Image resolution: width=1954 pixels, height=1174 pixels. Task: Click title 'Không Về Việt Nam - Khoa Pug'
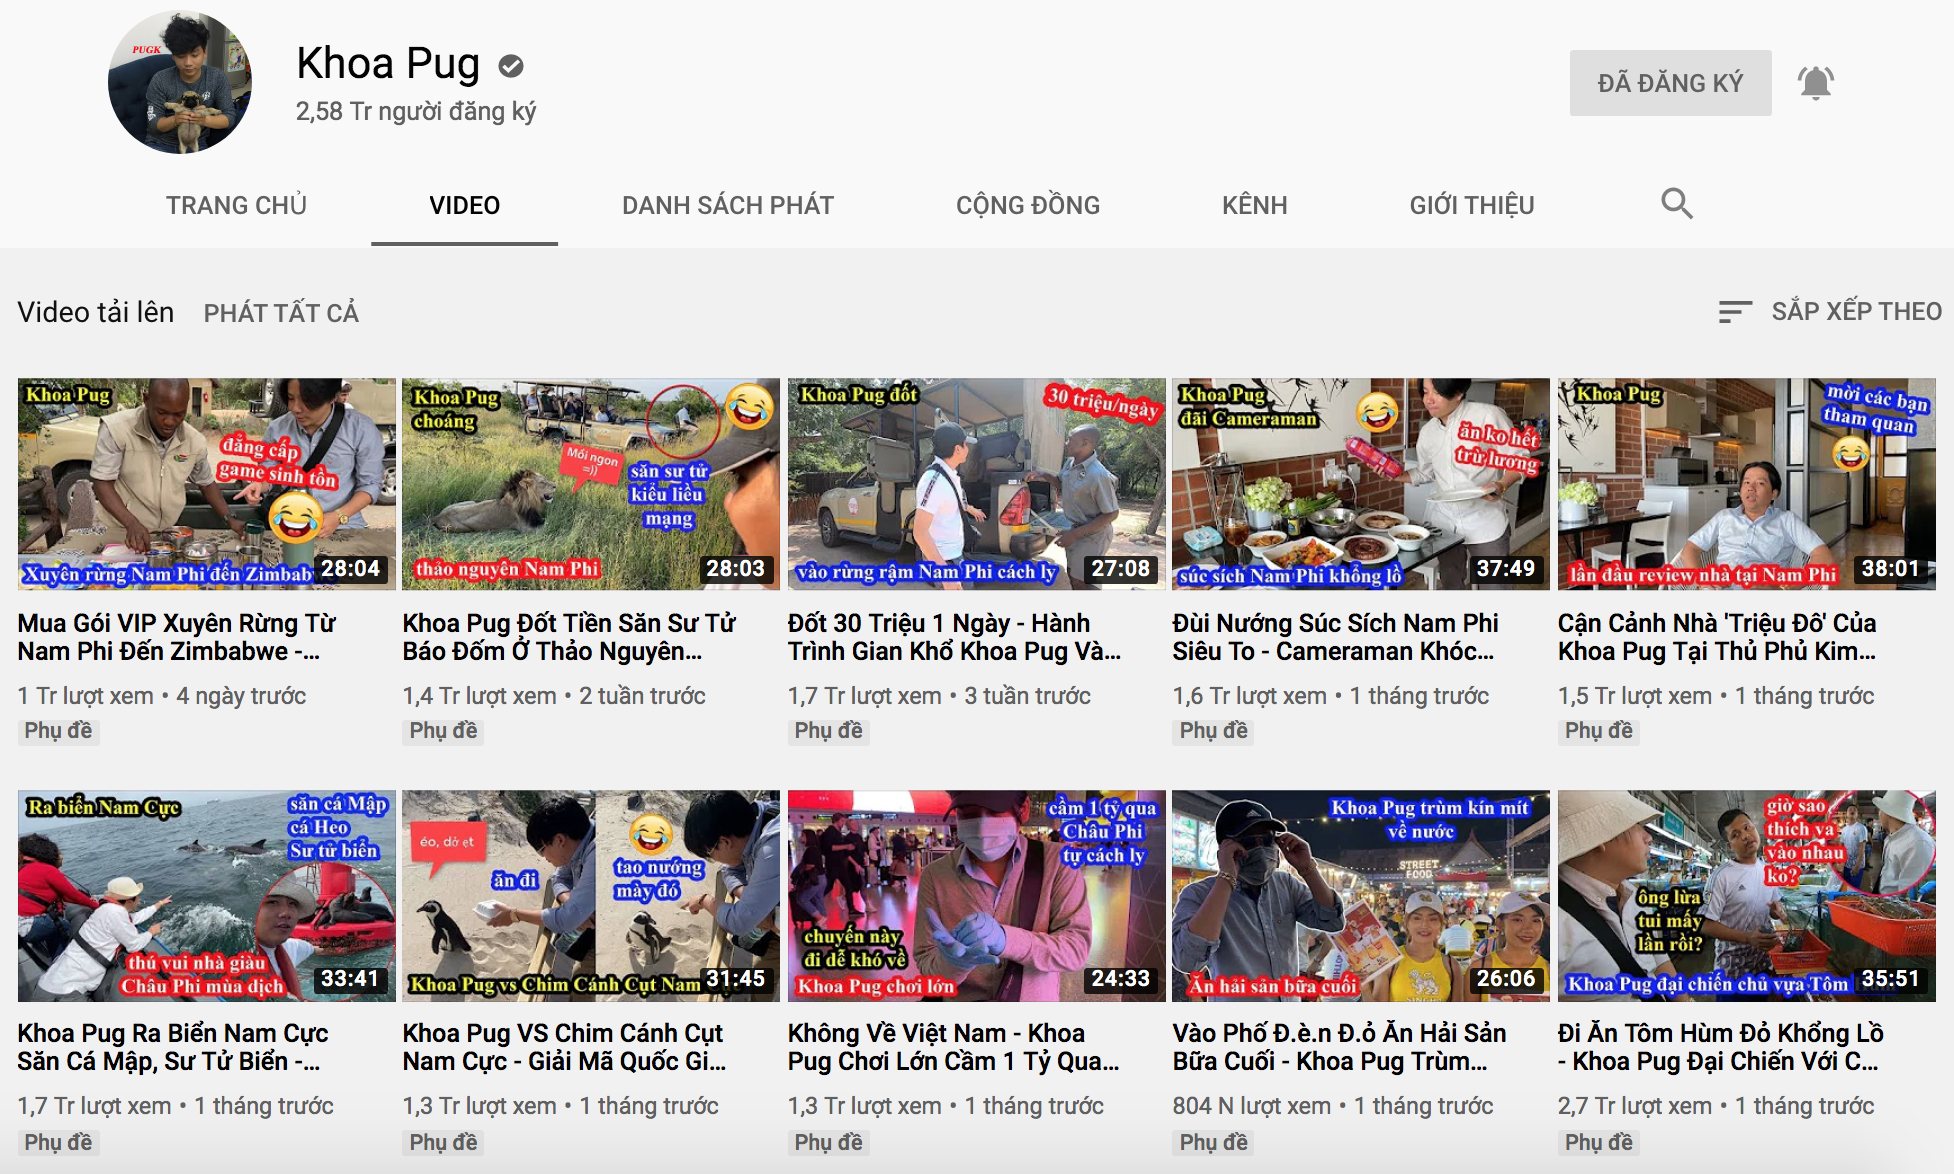[954, 1047]
